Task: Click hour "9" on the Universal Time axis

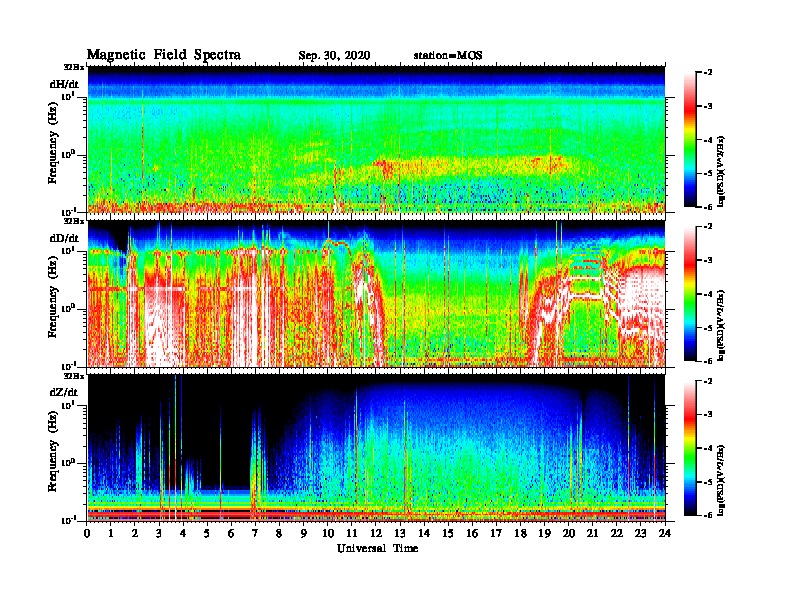Action: point(304,533)
